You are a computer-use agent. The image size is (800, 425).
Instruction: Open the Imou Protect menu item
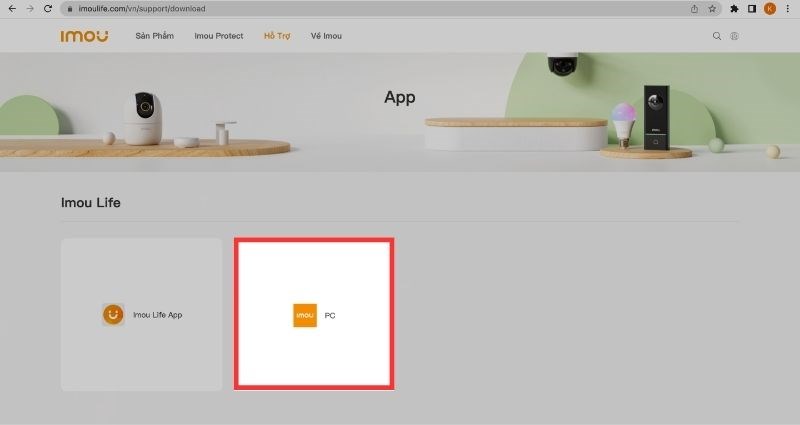218,36
